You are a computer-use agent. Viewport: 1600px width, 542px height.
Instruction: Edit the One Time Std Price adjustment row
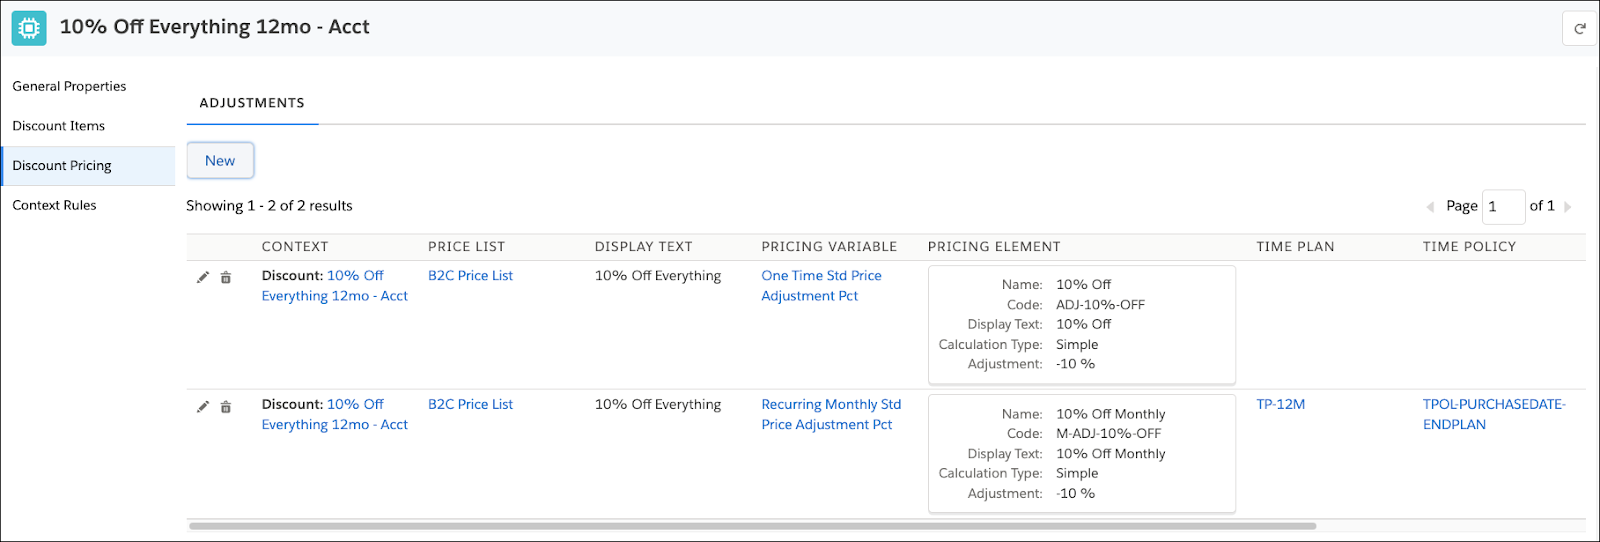click(x=203, y=277)
